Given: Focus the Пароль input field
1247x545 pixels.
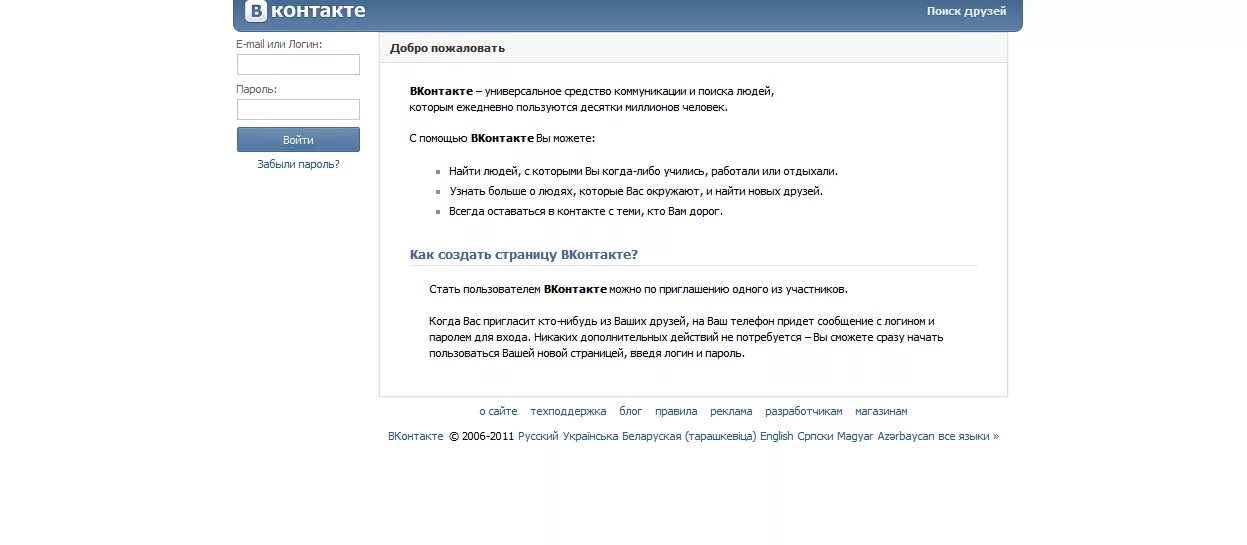Looking at the screenshot, I should (x=298, y=110).
